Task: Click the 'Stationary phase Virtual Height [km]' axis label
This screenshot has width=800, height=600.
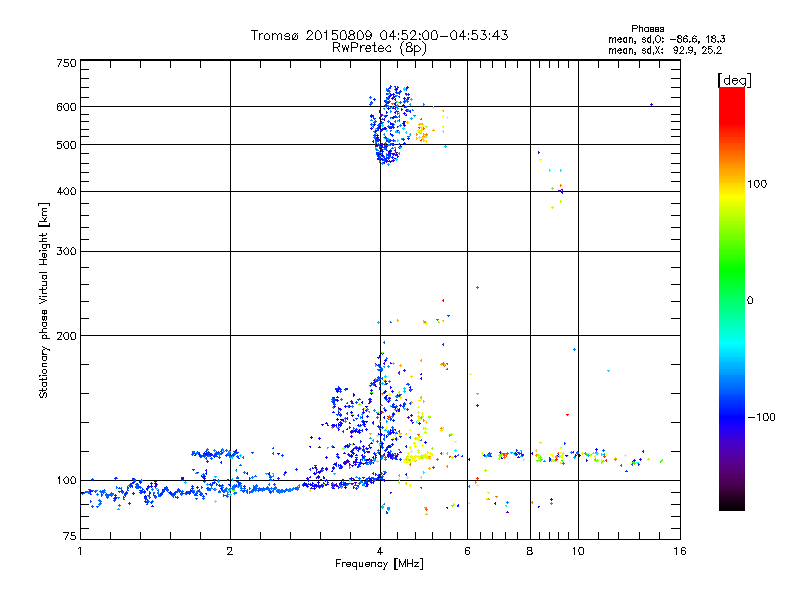Action: 44,301
